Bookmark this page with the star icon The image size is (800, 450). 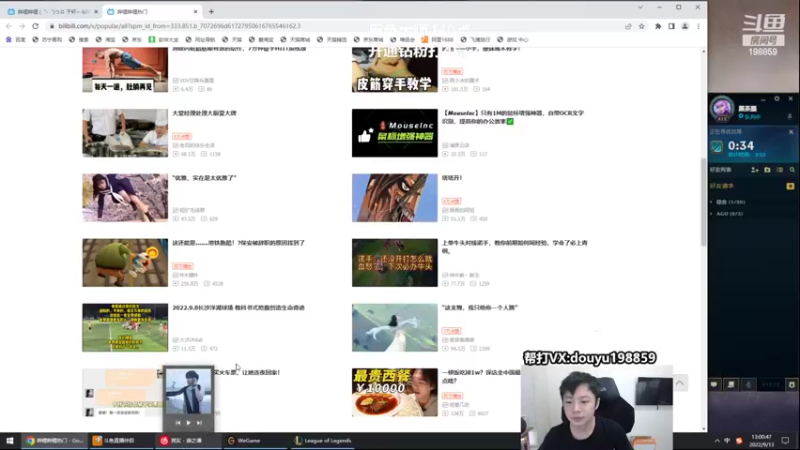pos(641,26)
